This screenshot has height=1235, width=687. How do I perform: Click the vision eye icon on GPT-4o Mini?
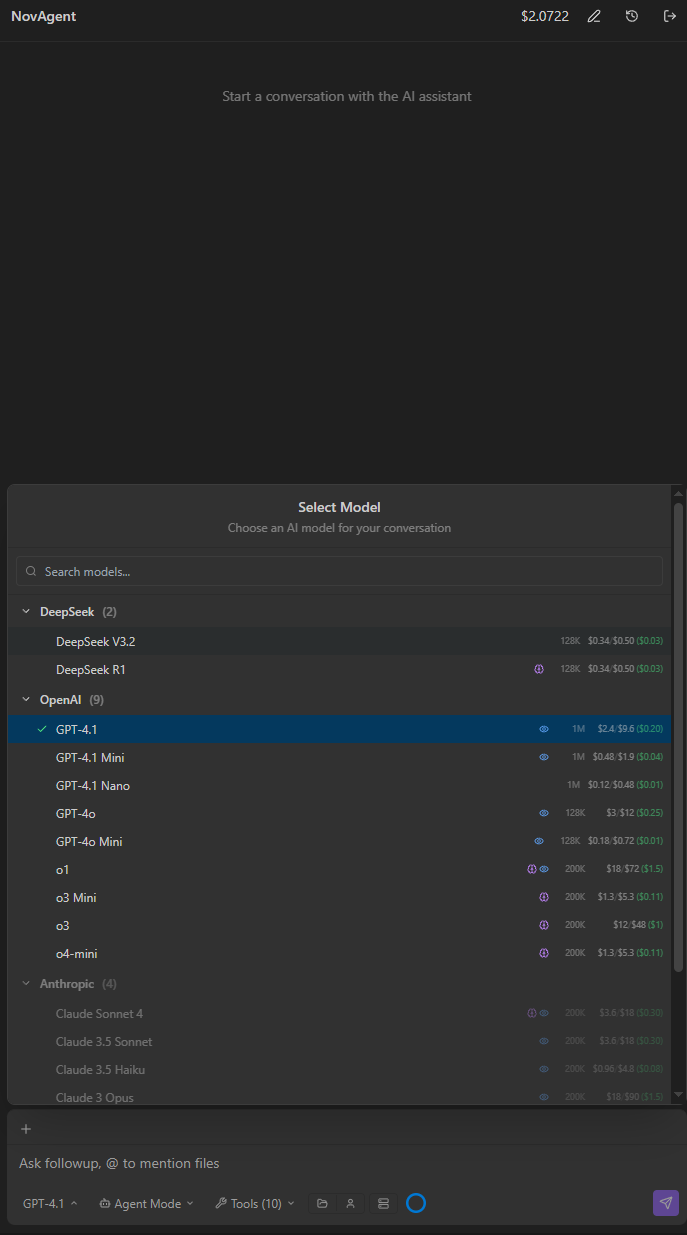(539, 841)
